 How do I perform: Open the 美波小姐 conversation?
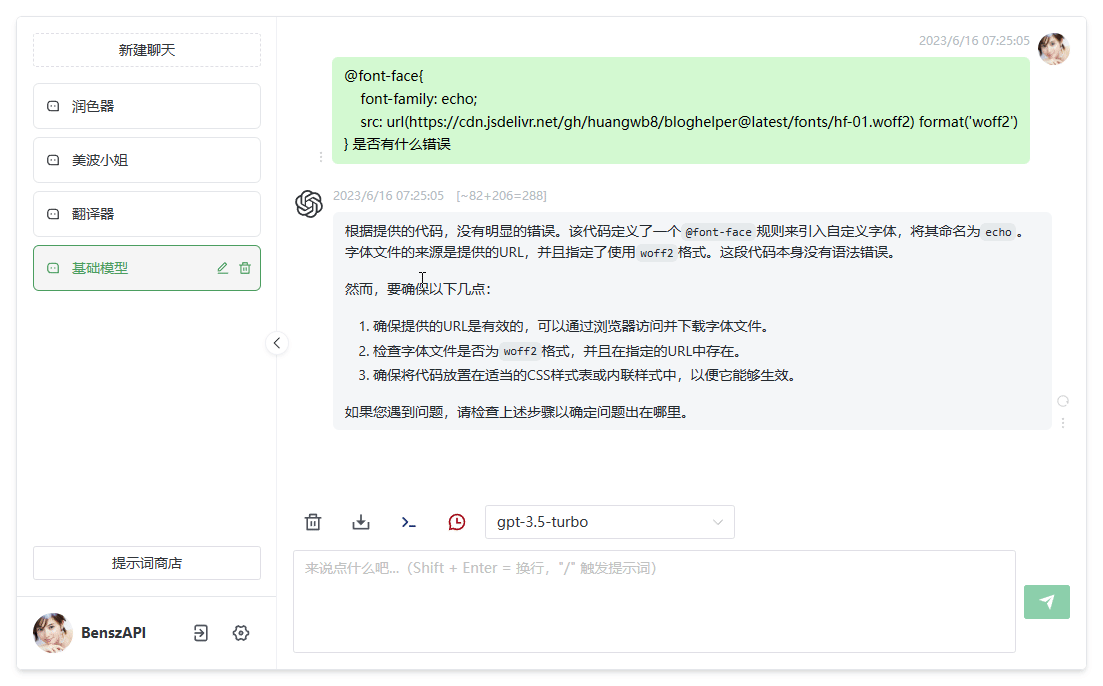pos(147,160)
